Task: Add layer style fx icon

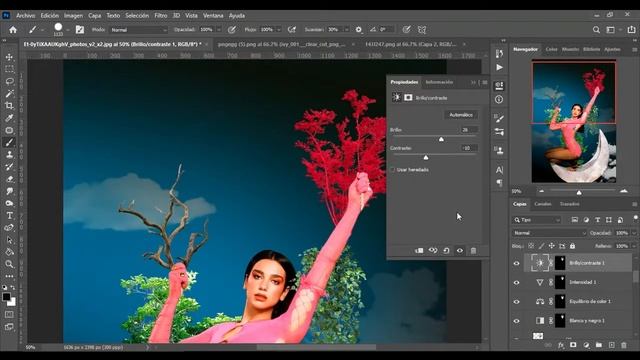Action: (x=561, y=345)
